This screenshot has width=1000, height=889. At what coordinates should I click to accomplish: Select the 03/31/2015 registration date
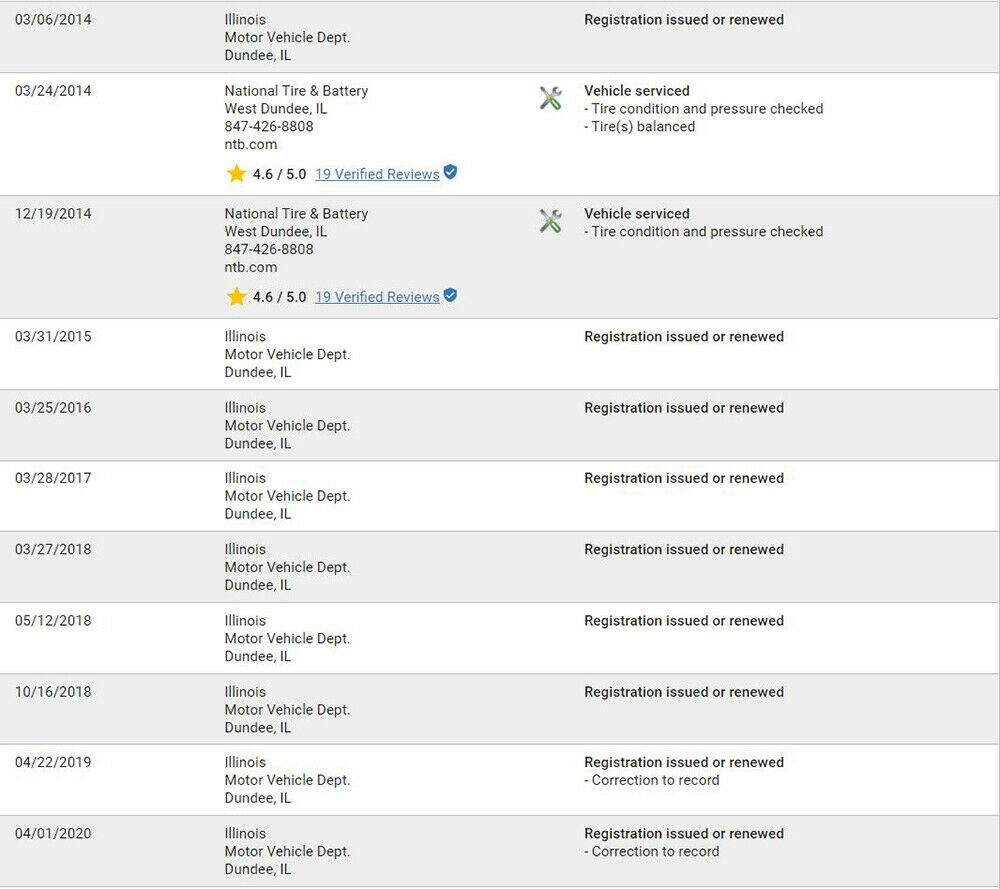(53, 337)
